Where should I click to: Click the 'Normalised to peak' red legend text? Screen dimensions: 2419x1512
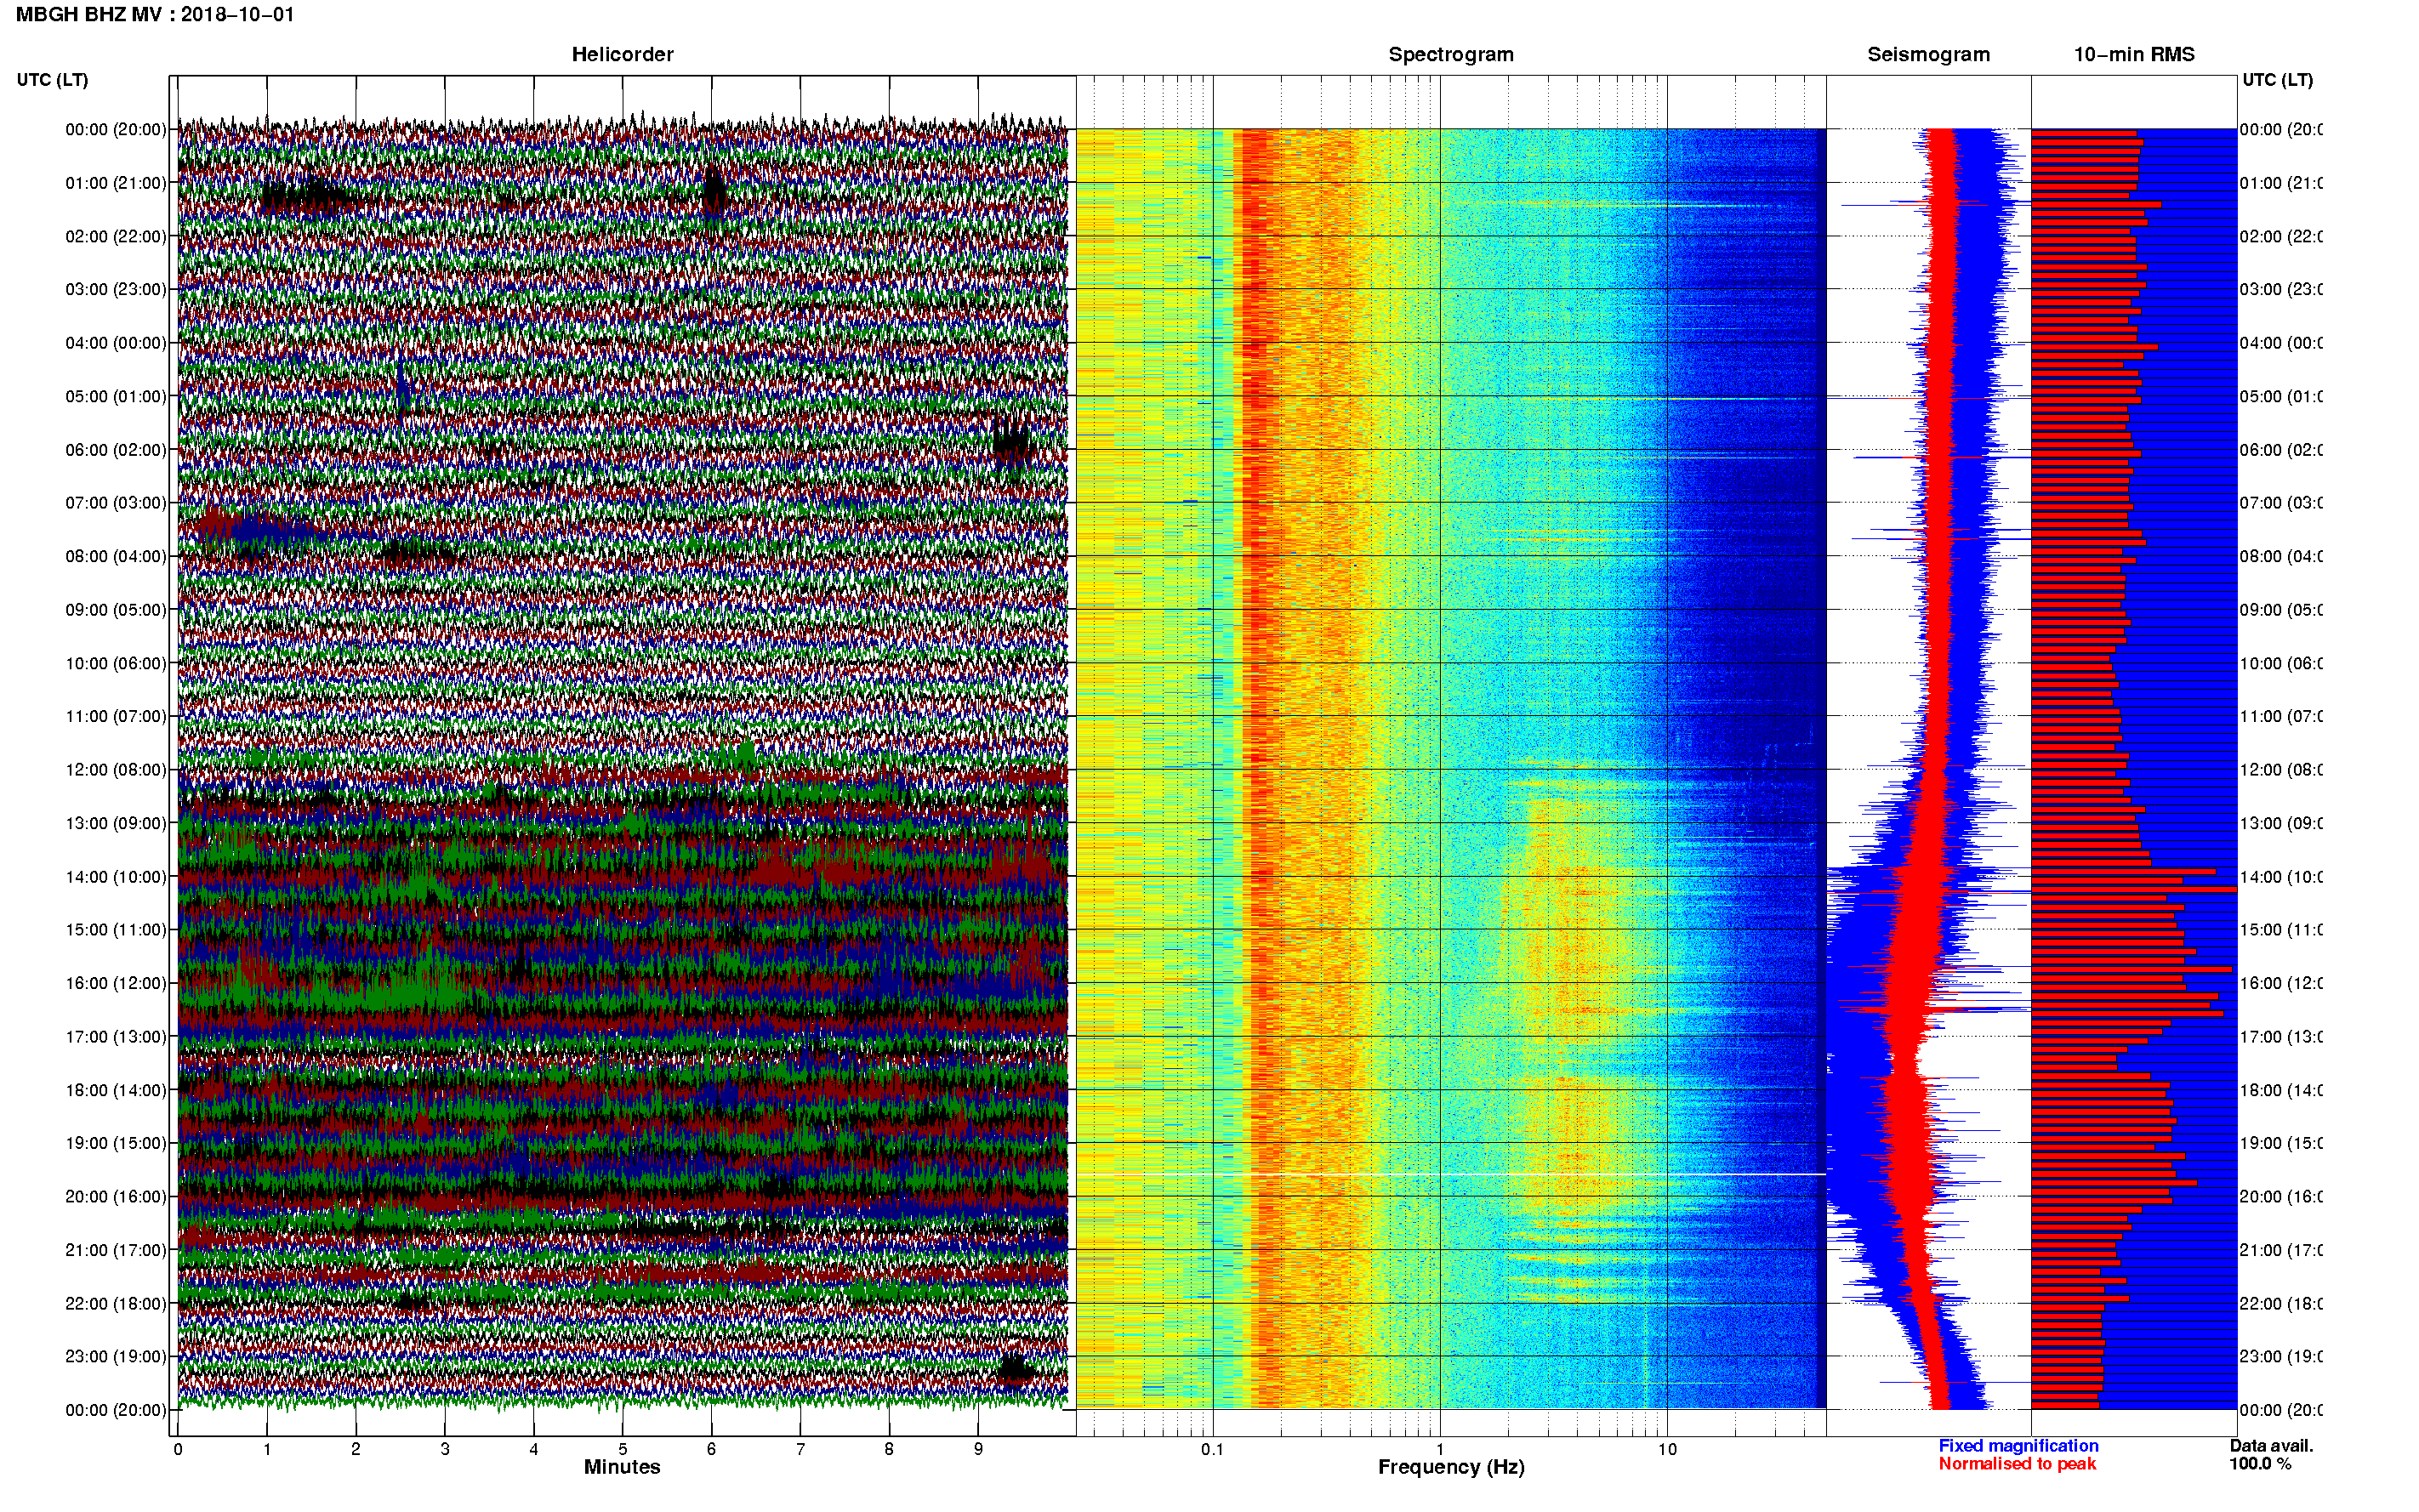coord(2017,1464)
